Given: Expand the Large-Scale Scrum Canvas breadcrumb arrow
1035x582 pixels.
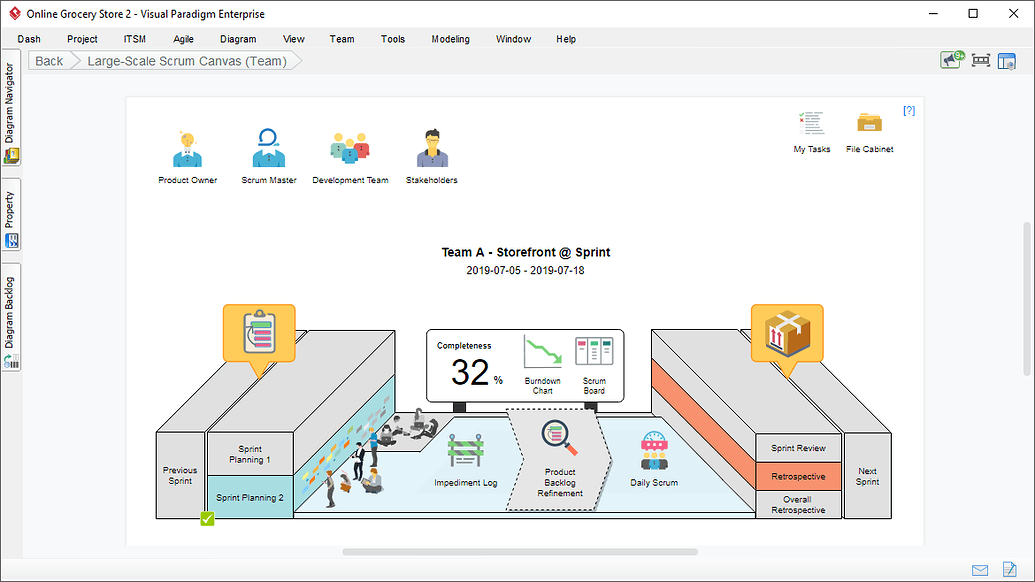Looking at the screenshot, I should pyautogui.click(x=293, y=60).
